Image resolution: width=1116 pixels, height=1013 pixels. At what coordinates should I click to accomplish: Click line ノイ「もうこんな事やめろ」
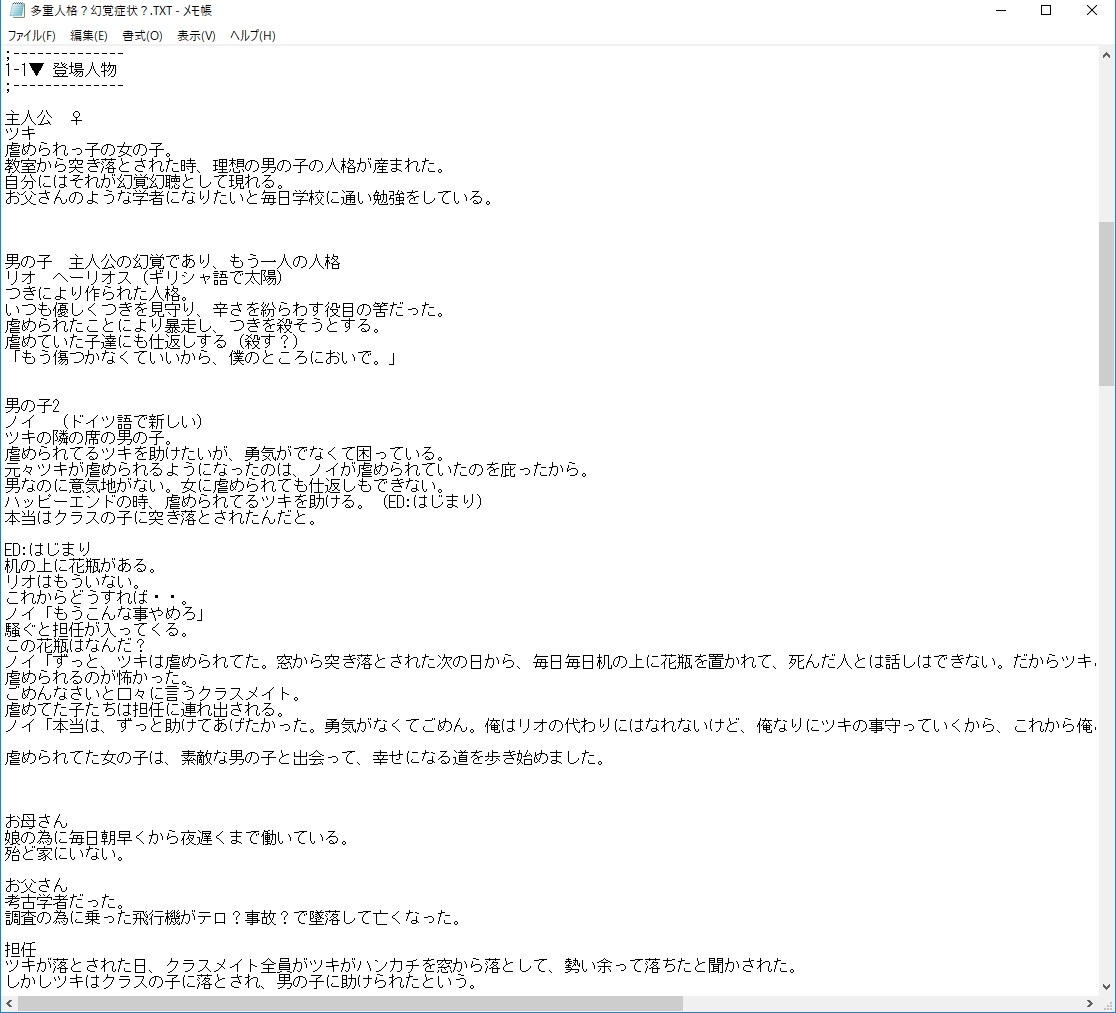[105, 614]
